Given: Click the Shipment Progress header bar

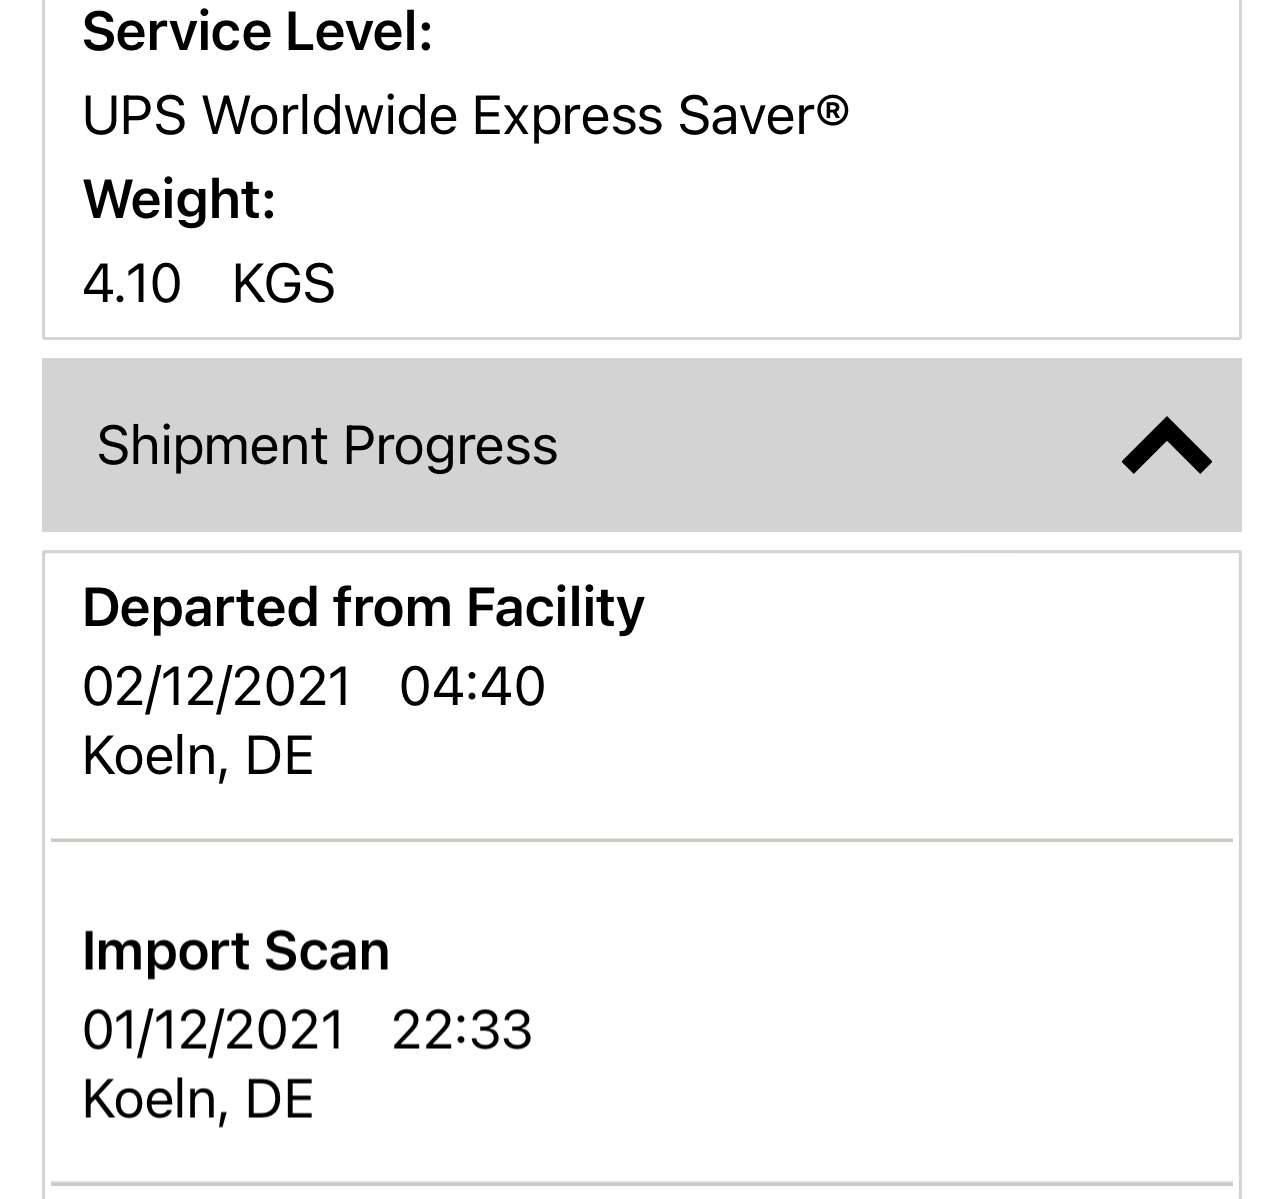Looking at the screenshot, I should pyautogui.click(x=800, y=446).
